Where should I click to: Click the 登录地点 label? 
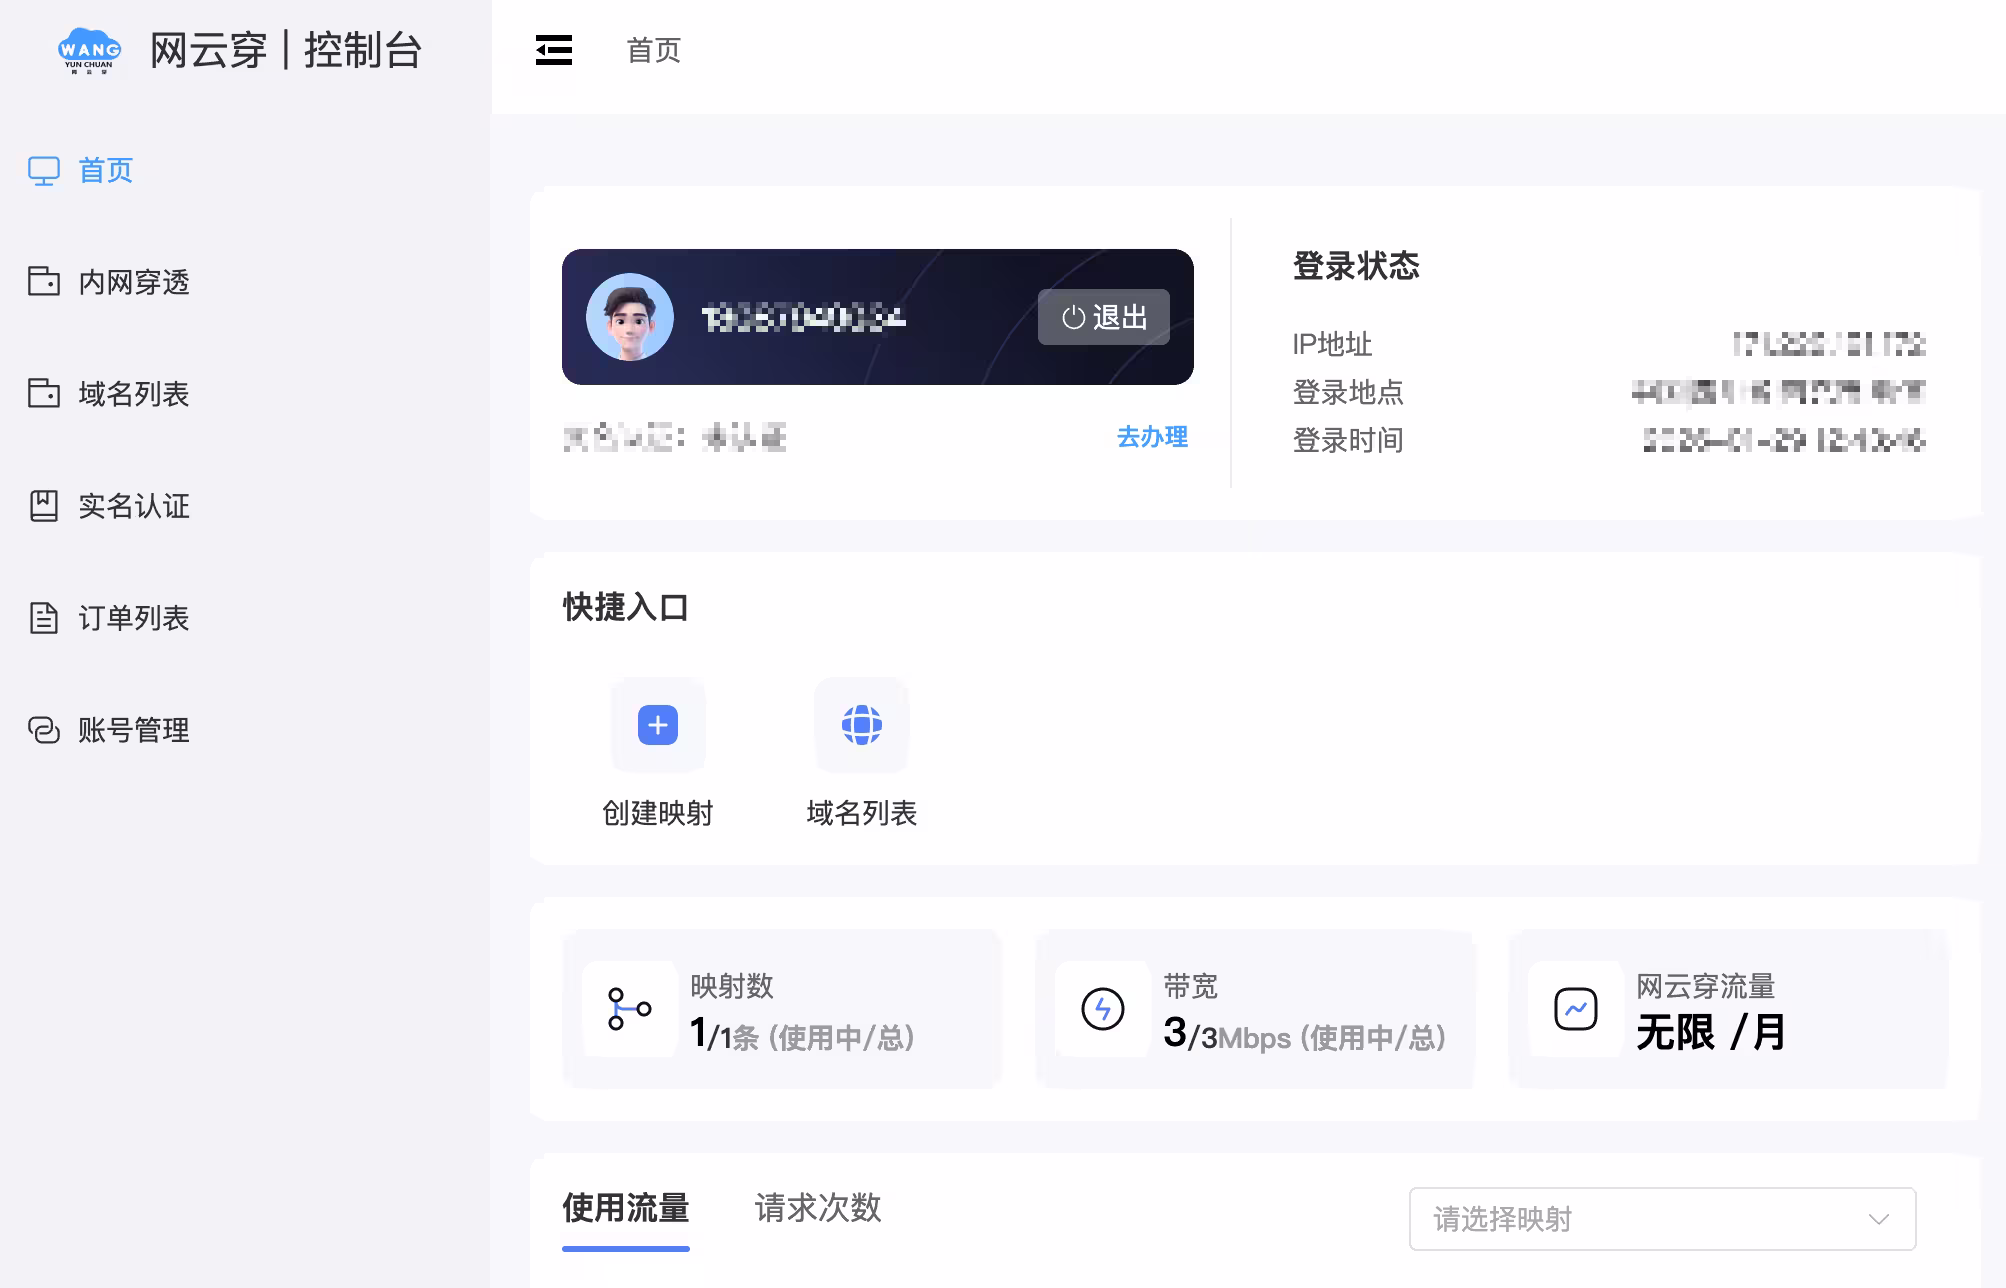[1348, 392]
